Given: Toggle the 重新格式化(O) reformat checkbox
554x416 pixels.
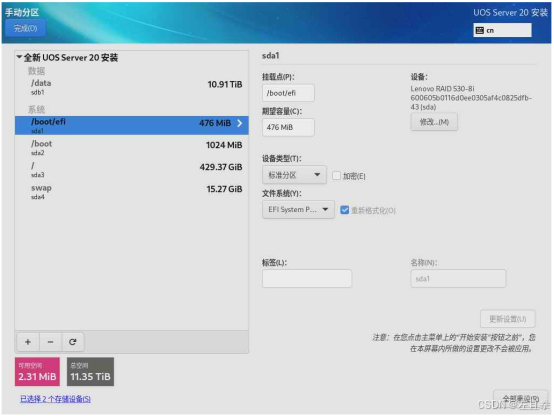Looking at the screenshot, I should click(x=344, y=210).
